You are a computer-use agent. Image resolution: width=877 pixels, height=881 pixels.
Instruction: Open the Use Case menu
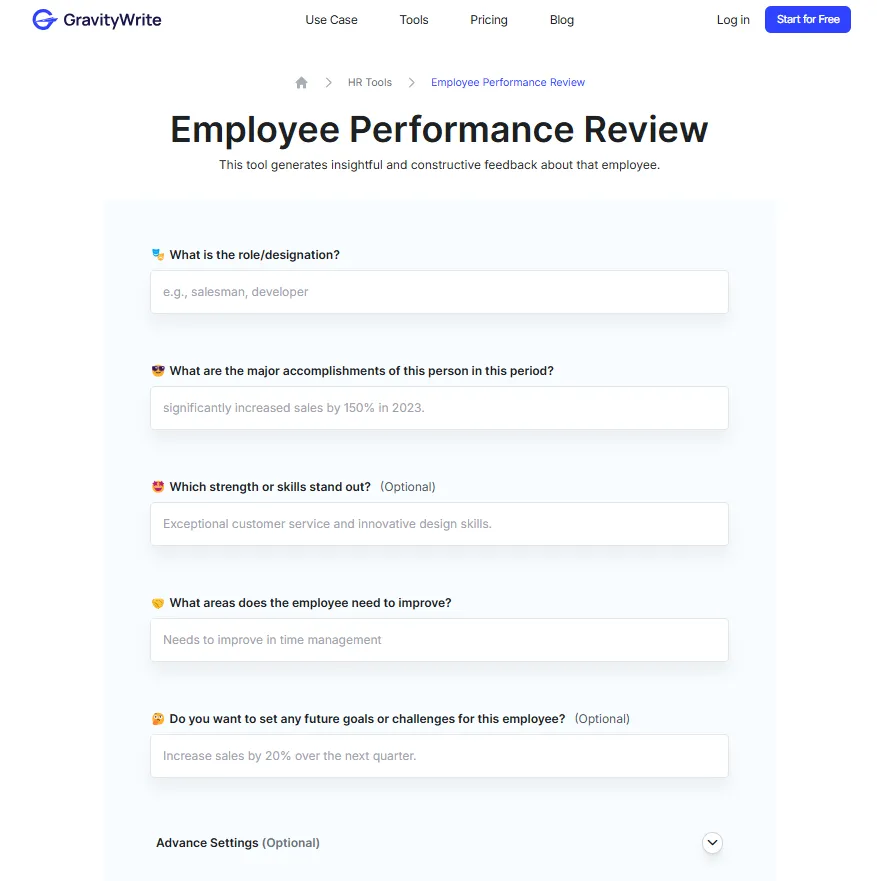pyautogui.click(x=331, y=20)
